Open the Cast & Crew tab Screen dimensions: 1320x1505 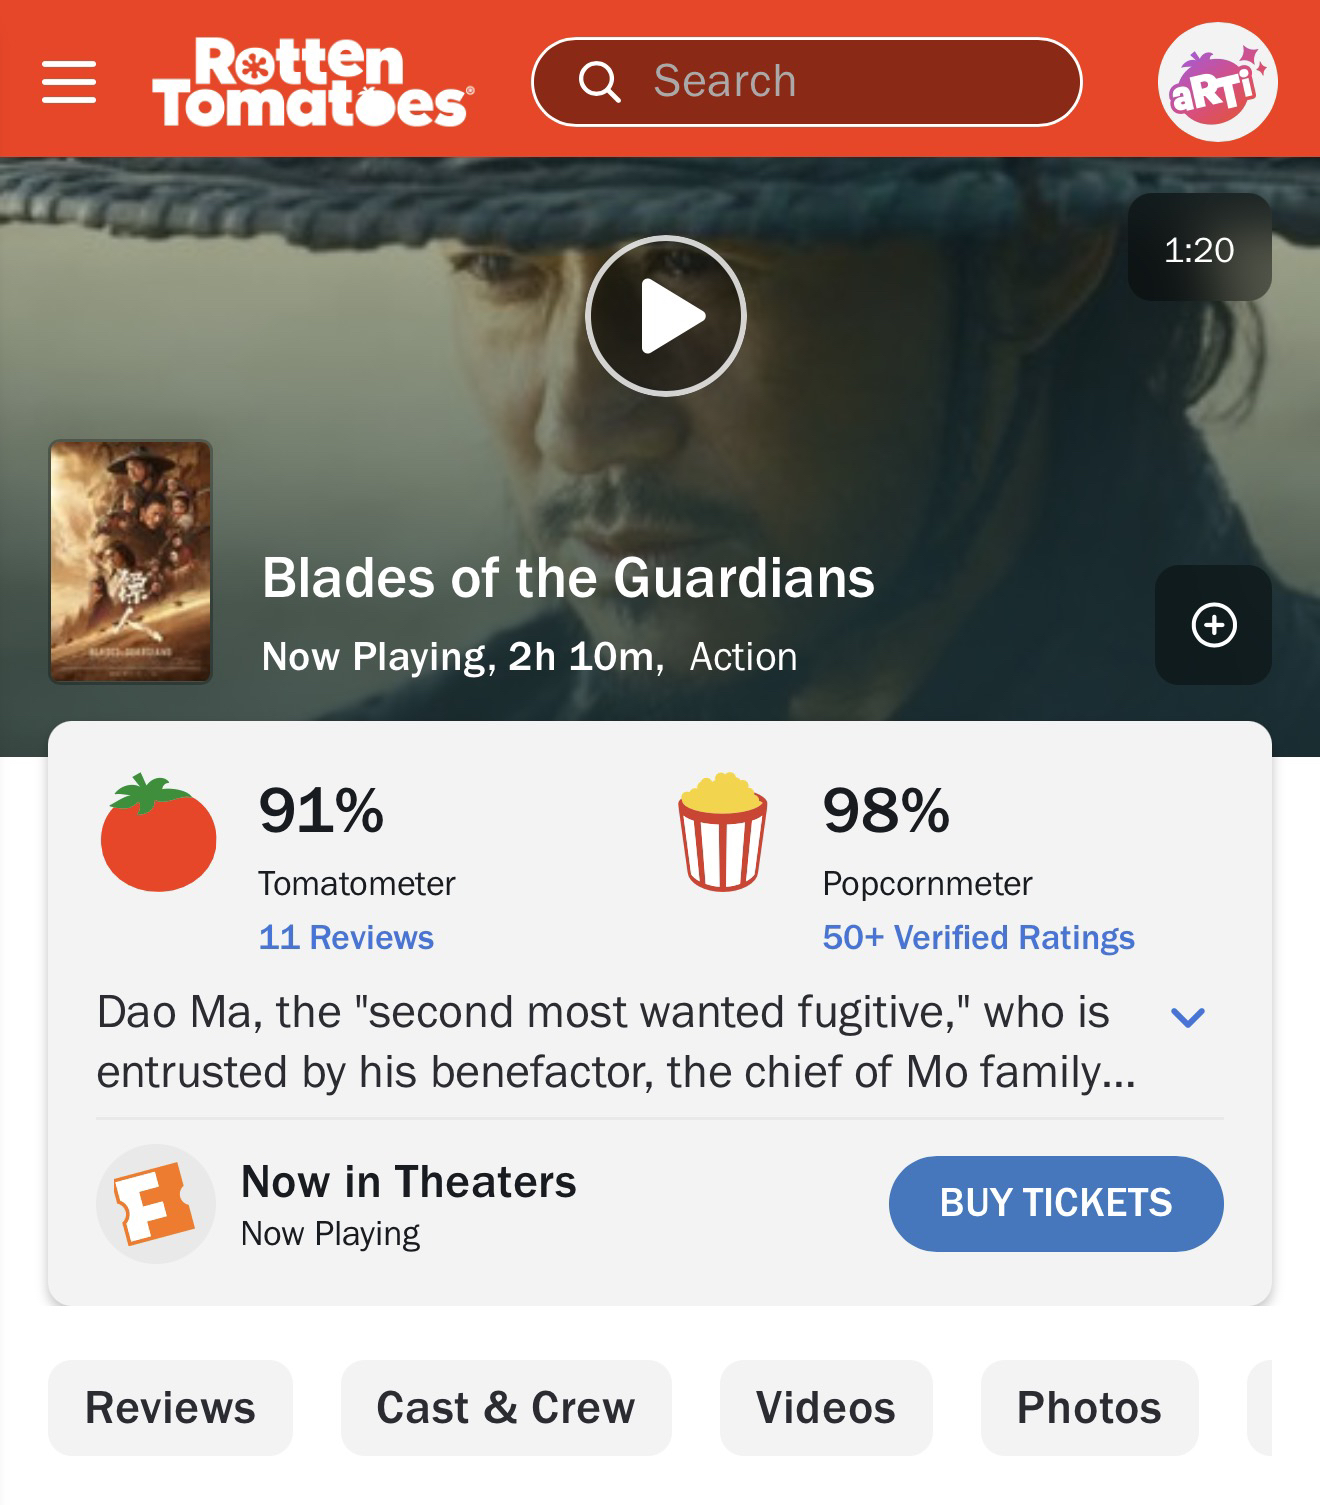[x=505, y=1408]
